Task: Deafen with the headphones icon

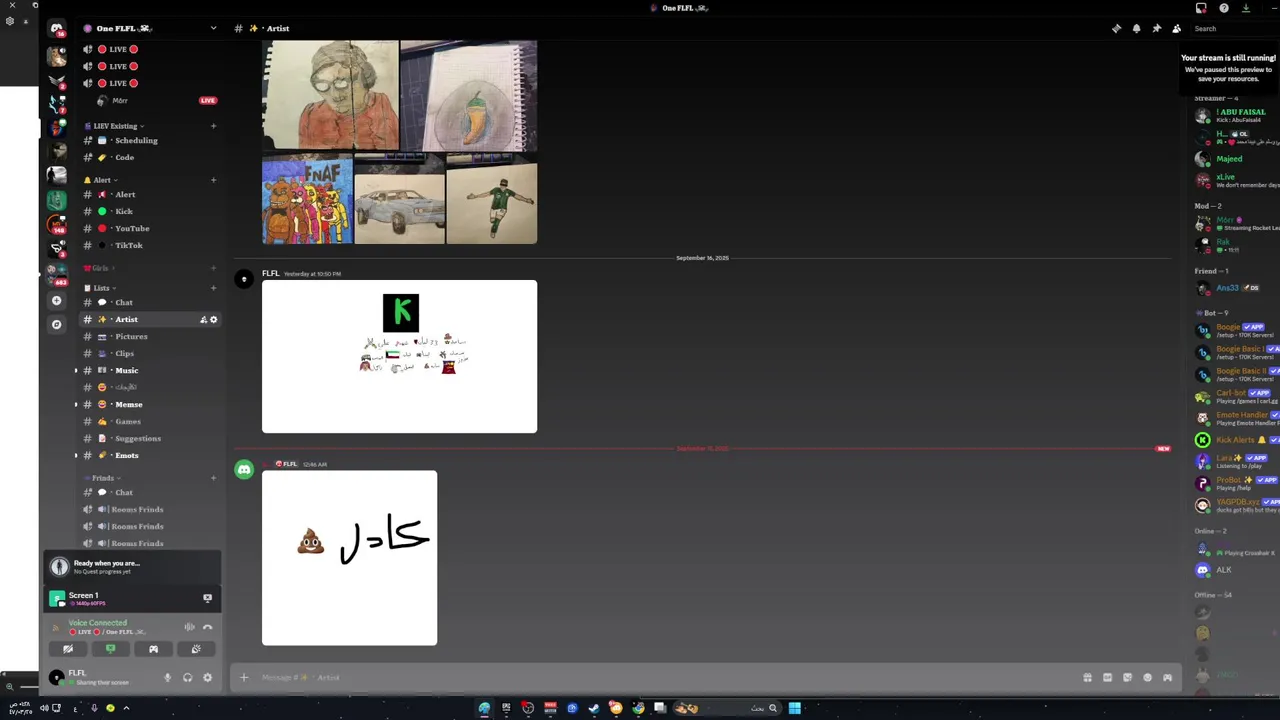Action: click(x=187, y=678)
